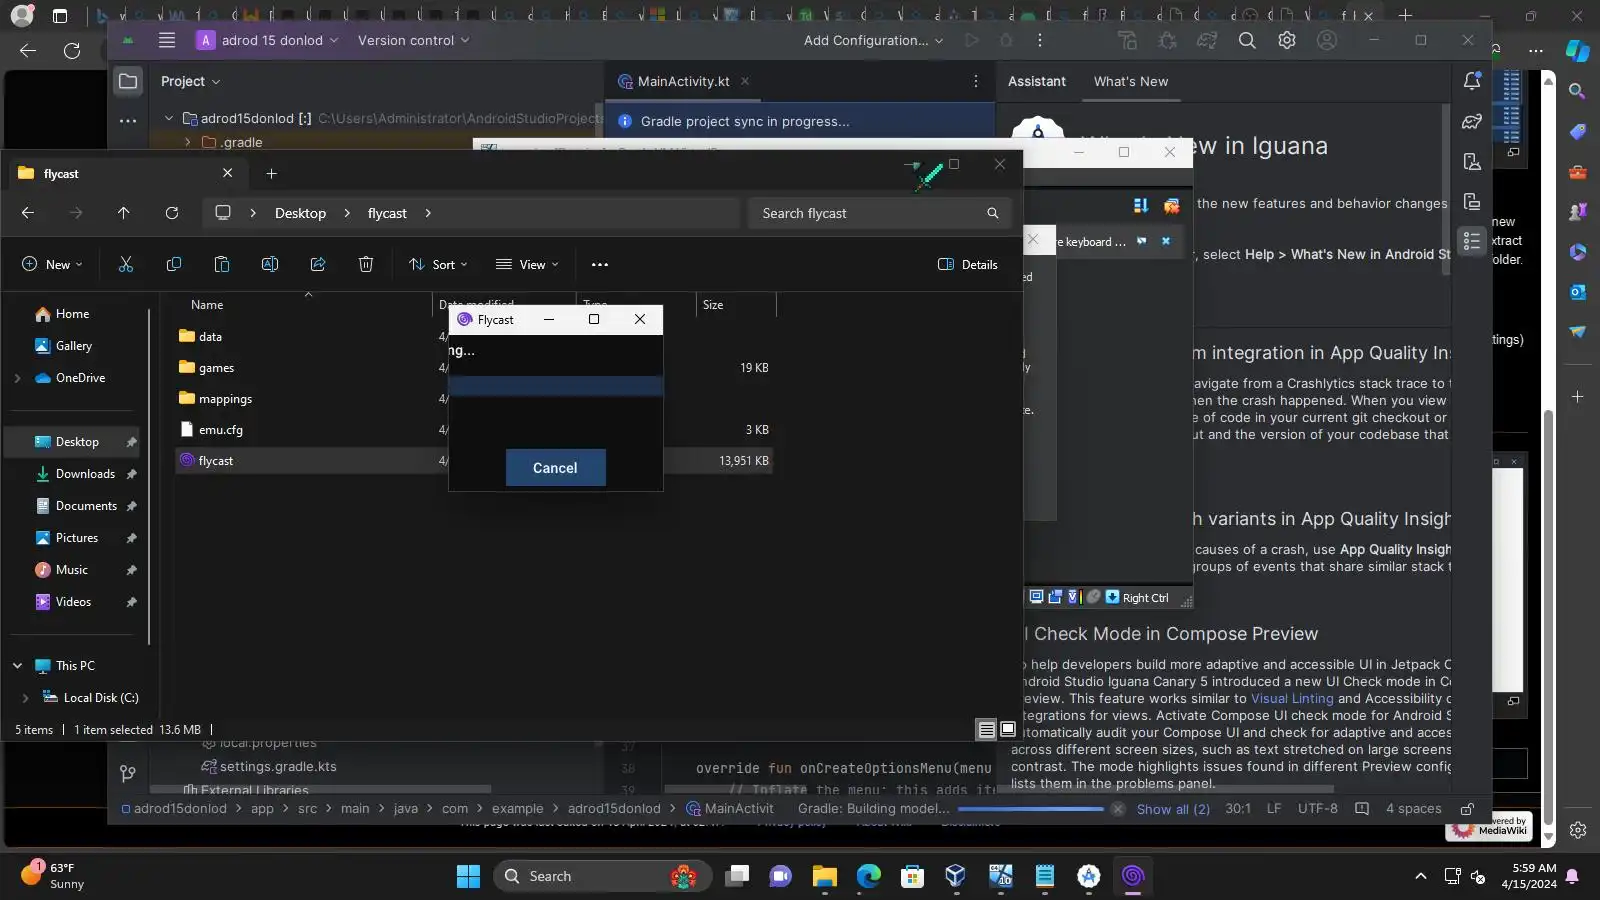Open Android Studio settings gear
1600x900 pixels.
pyautogui.click(x=1287, y=40)
